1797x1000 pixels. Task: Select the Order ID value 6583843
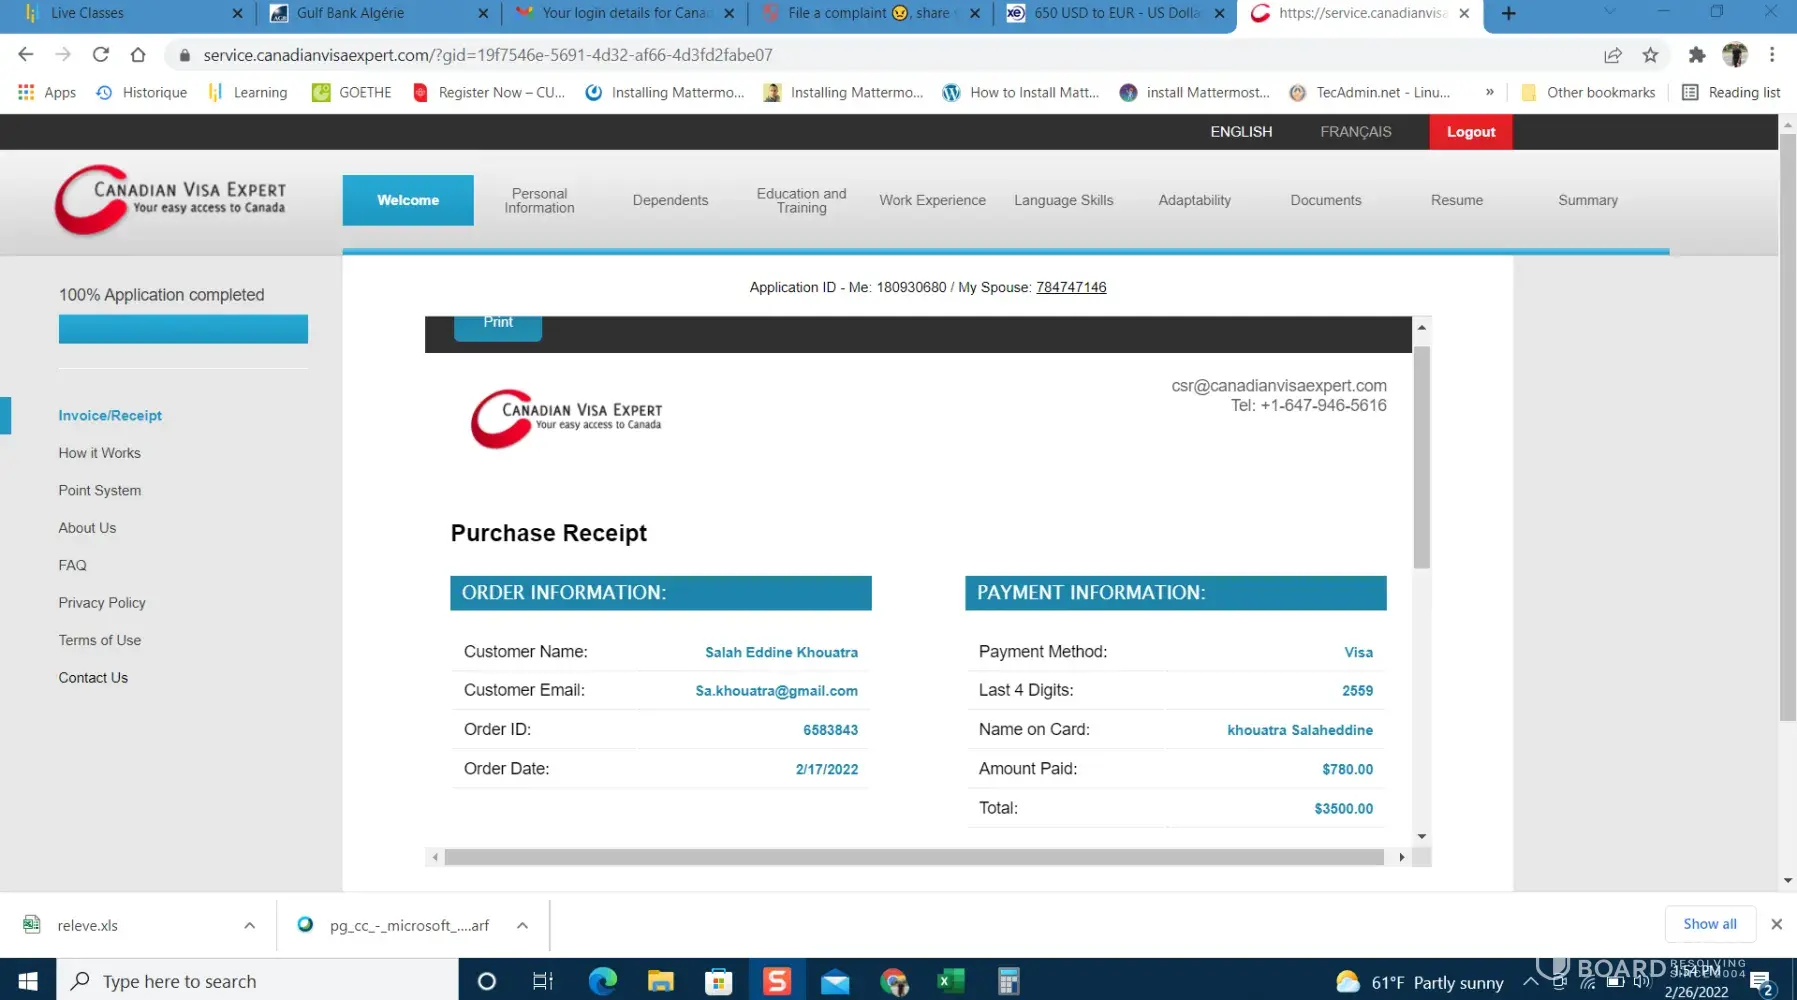click(830, 730)
